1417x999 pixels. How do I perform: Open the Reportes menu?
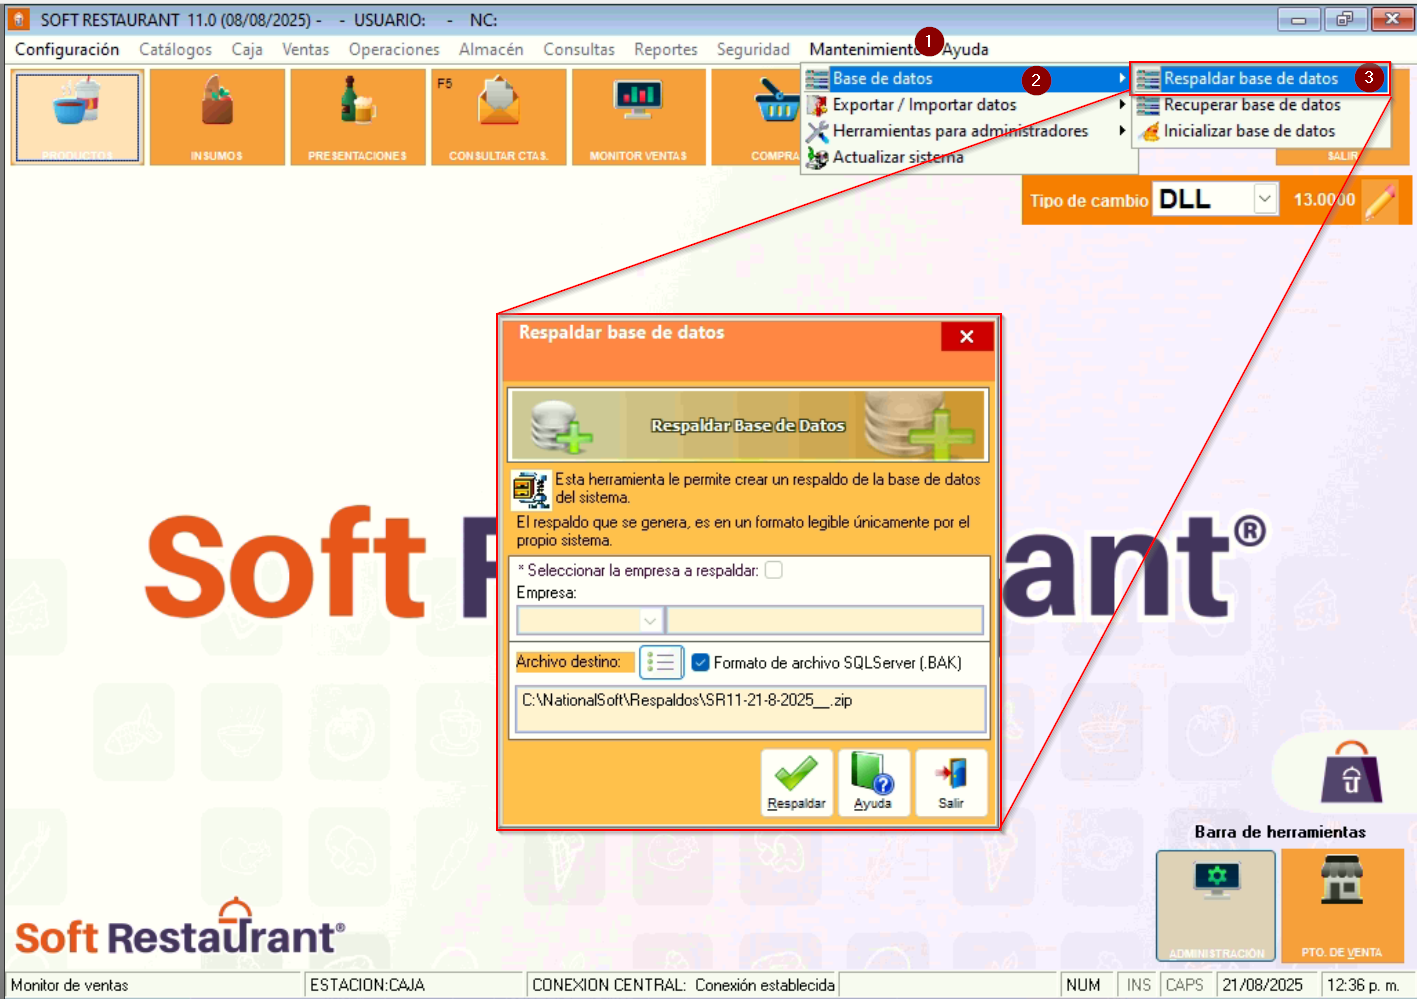[x=666, y=49]
